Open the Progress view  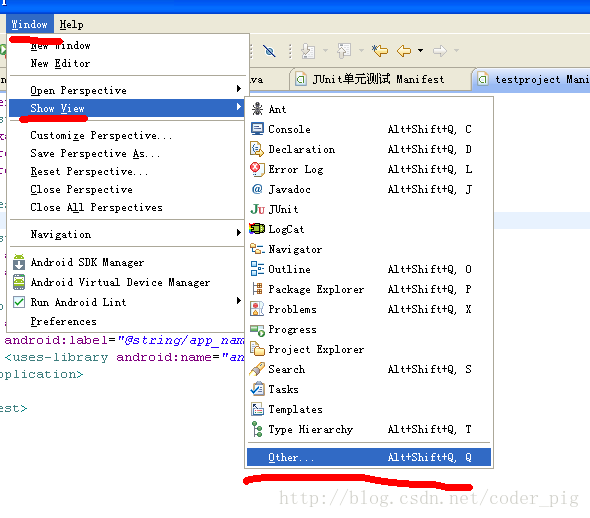369,329
